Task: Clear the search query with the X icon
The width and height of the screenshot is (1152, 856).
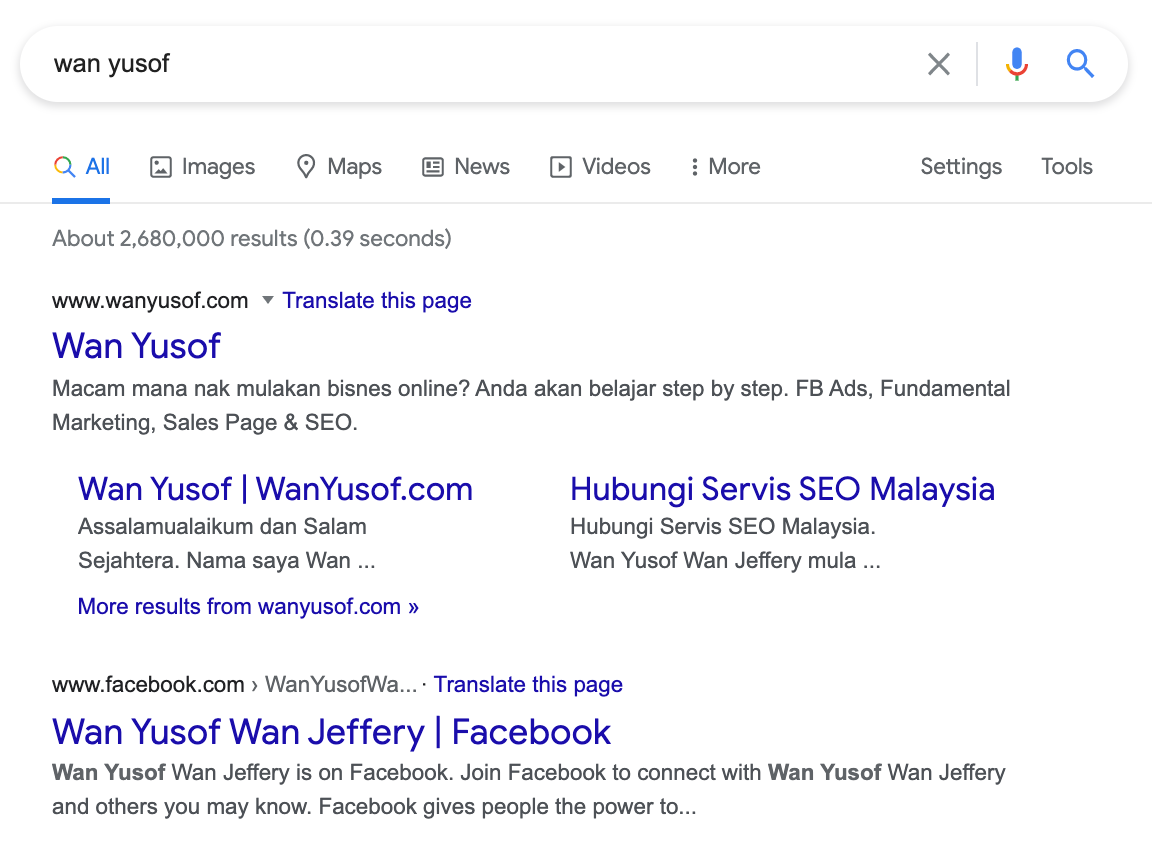Action: point(938,64)
